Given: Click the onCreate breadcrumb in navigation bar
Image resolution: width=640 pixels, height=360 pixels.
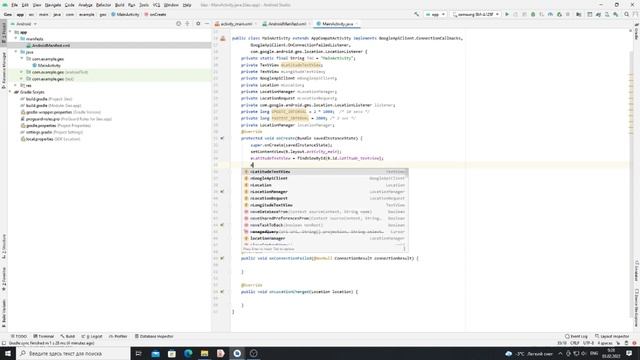Looking at the screenshot, I should point(155,14).
